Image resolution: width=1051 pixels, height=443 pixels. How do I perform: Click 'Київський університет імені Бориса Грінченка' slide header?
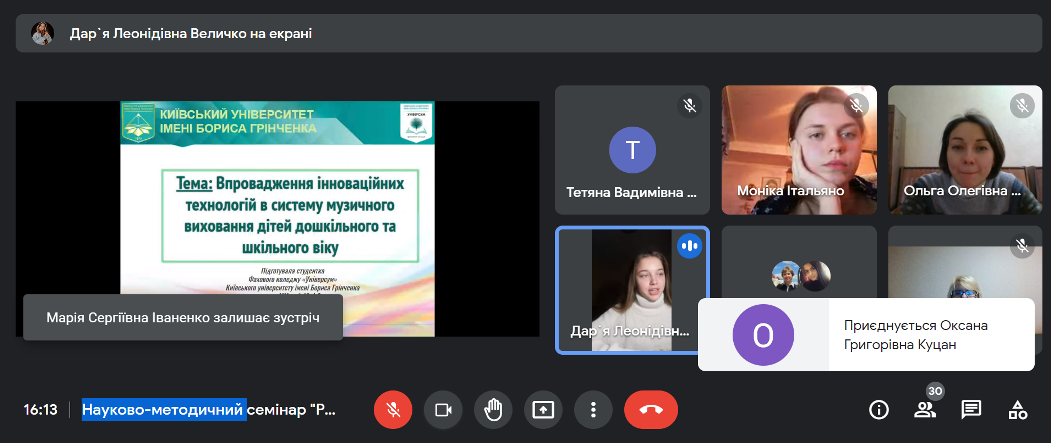click(x=238, y=121)
